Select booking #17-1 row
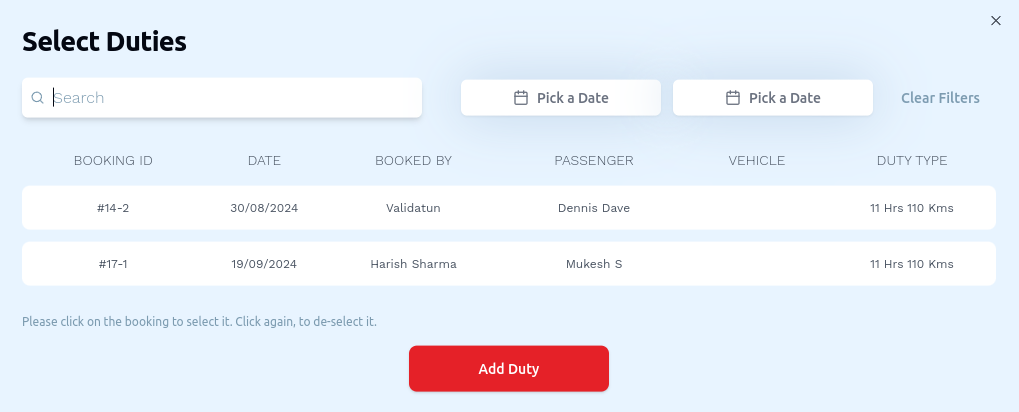Viewport: 1019px width, 412px height. (508, 264)
